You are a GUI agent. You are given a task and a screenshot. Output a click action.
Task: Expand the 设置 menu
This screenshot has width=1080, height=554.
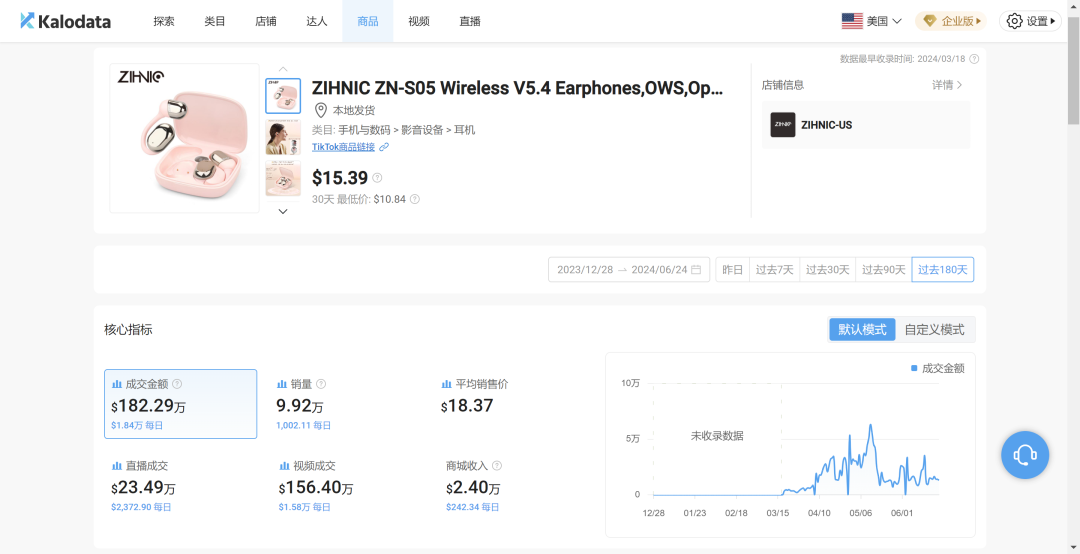point(1030,21)
